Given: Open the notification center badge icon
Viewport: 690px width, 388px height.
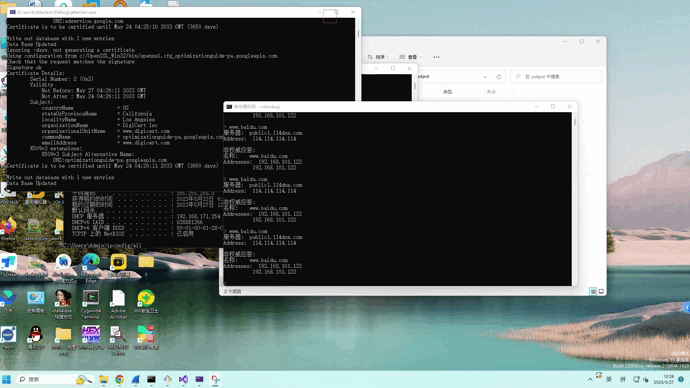Looking at the screenshot, I should [x=681, y=379].
